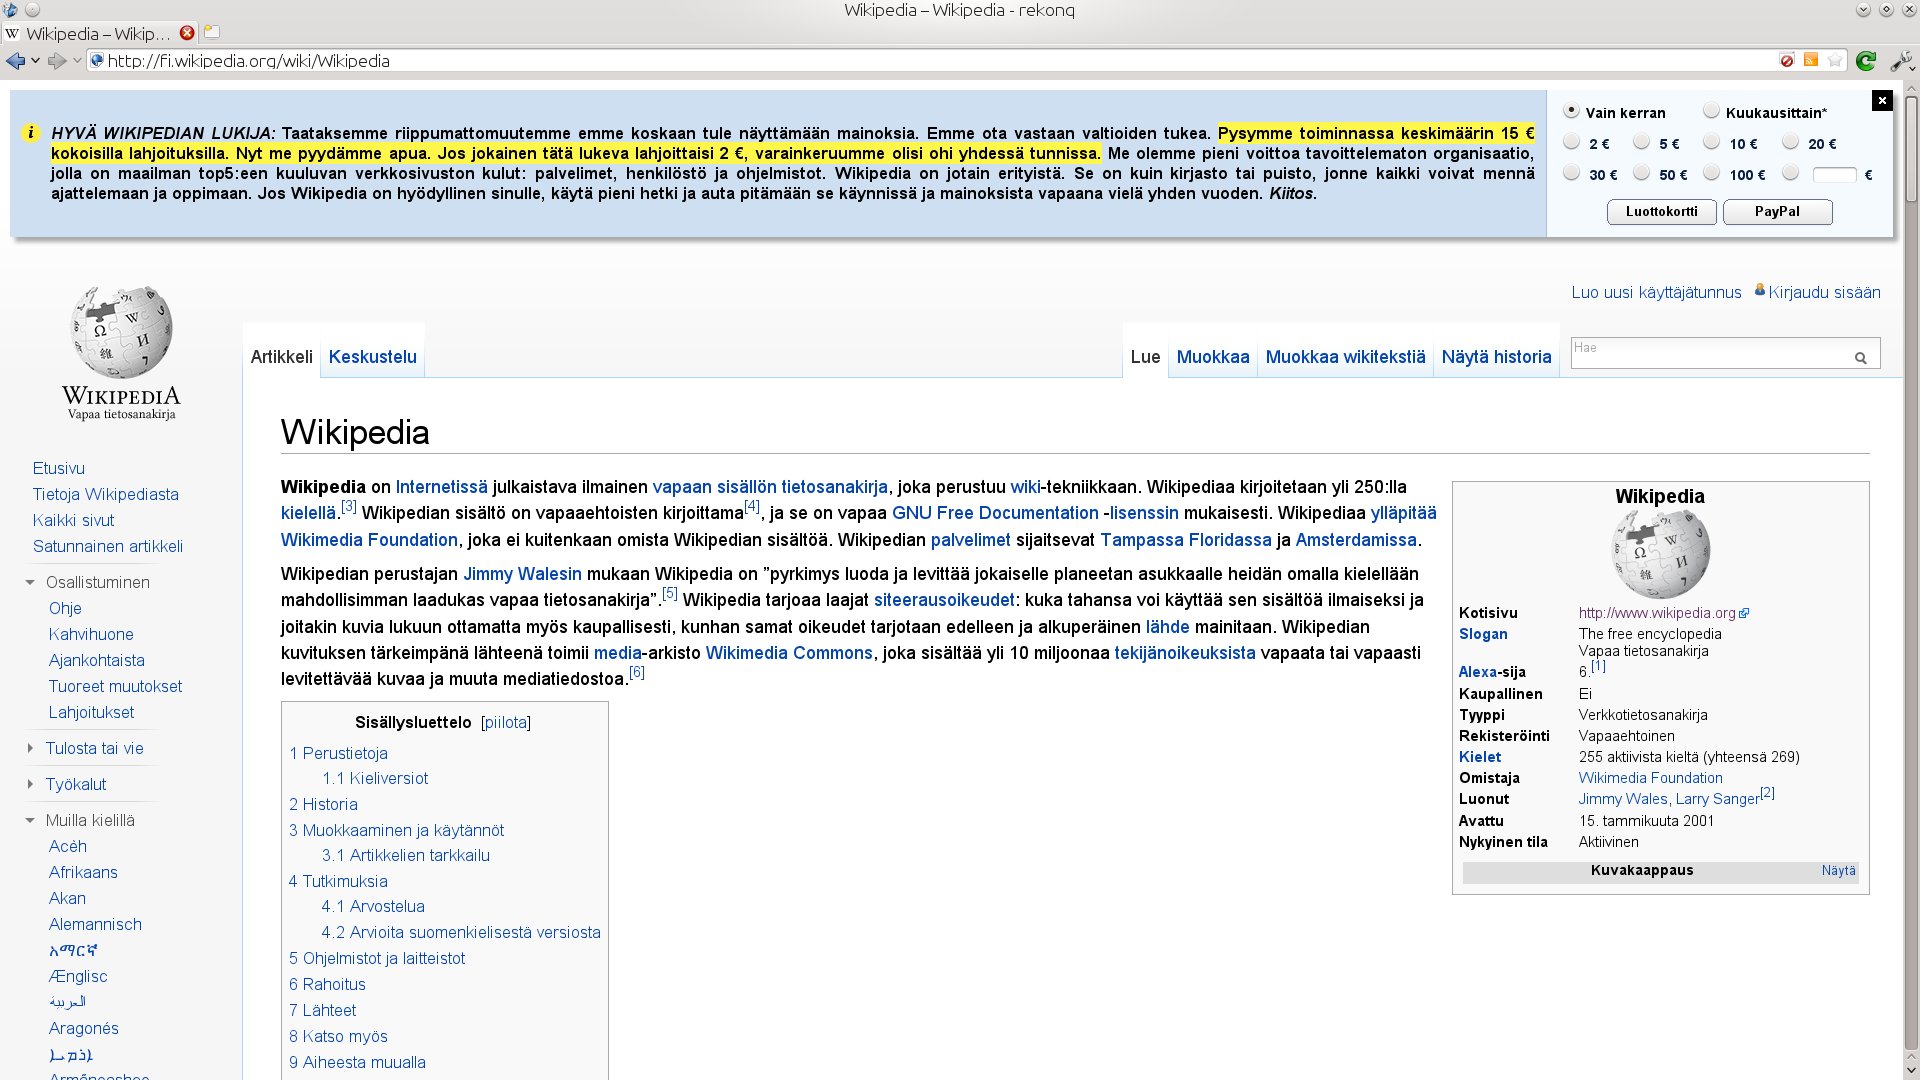The image size is (1920, 1080).
Task: Choose the 50 € donation amount
Action: (1642, 173)
